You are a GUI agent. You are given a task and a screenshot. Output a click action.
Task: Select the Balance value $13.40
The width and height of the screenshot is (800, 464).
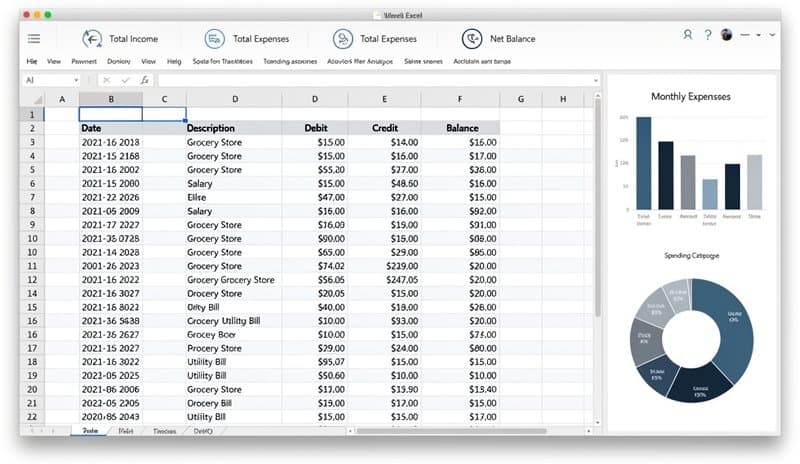coord(461,389)
